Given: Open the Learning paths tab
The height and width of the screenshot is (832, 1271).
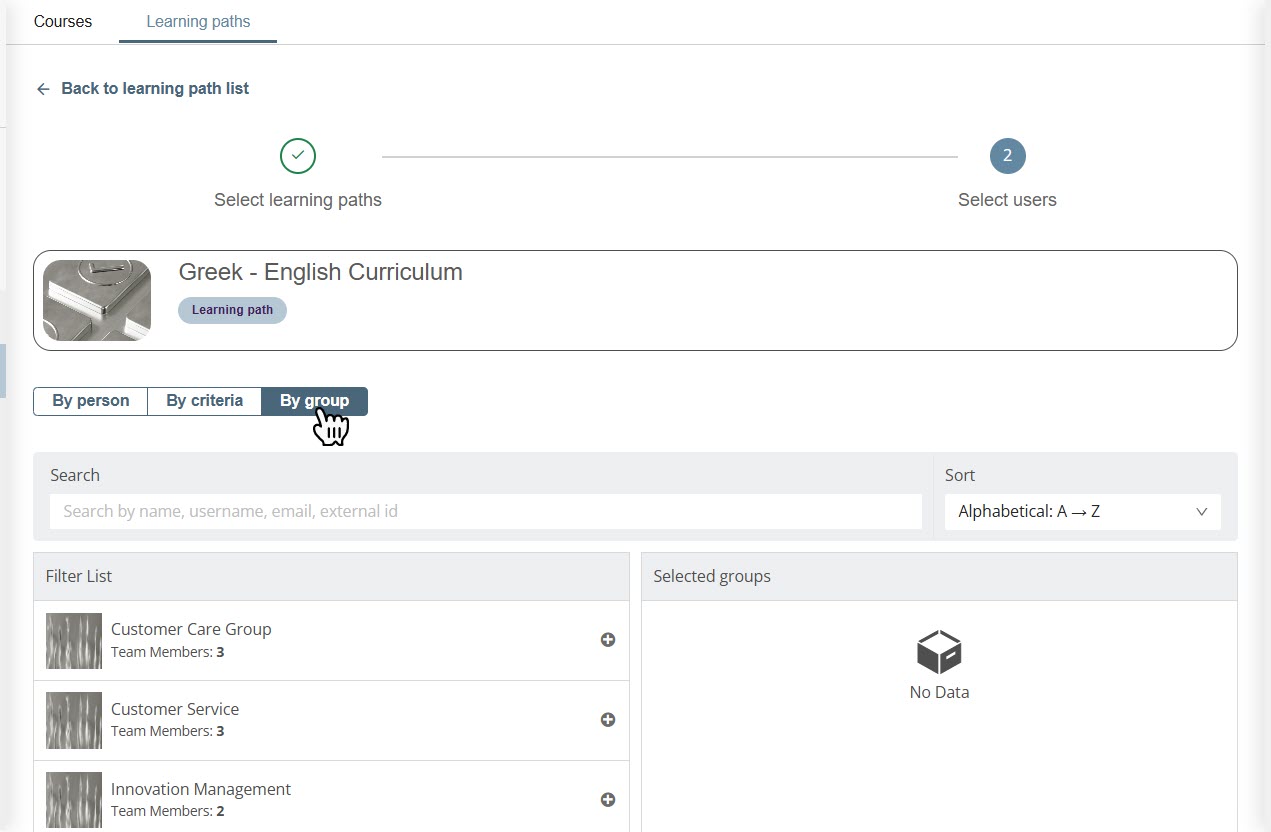Looking at the screenshot, I should tap(198, 22).
